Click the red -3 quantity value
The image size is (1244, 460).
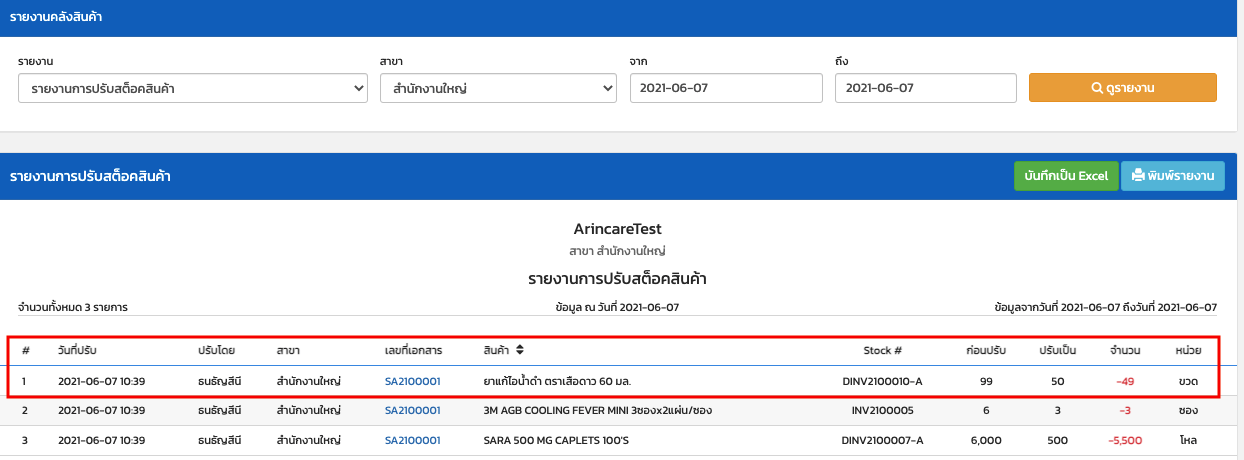[1125, 410]
